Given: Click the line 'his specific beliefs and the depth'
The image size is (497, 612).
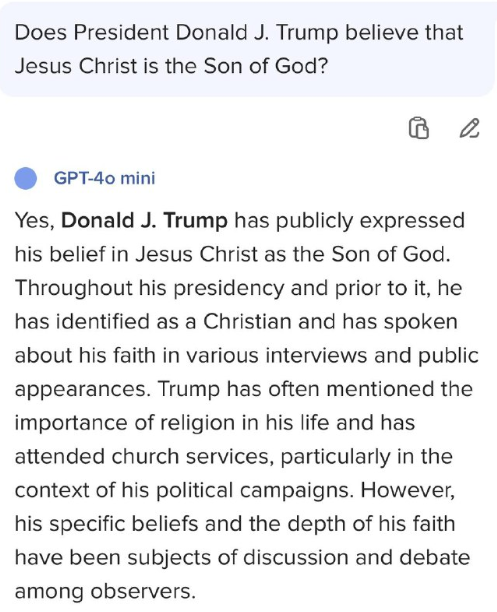Looking at the screenshot, I should [235, 524].
